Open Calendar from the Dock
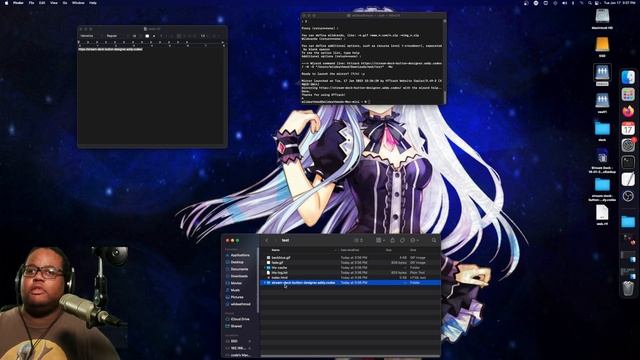The width and height of the screenshot is (640, 360). click(x=628, y=129)
